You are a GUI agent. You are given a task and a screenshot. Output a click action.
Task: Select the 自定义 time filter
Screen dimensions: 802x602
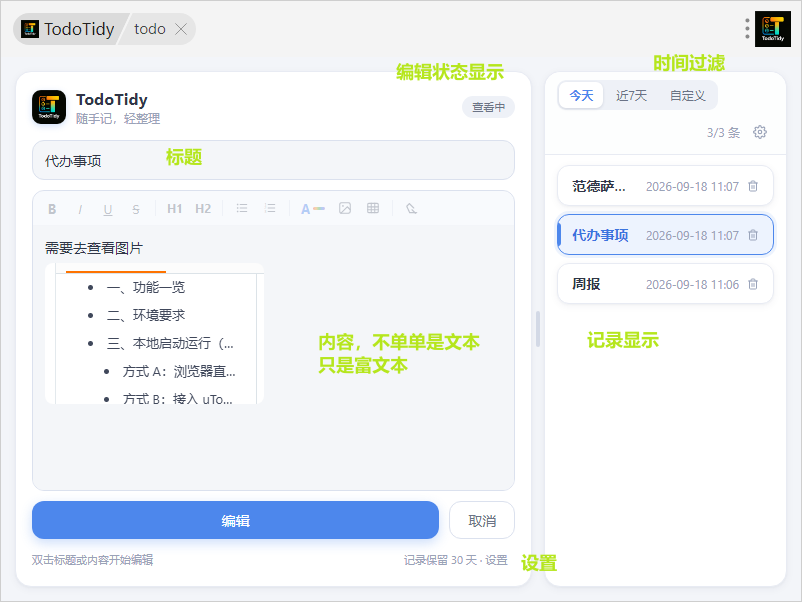(x=687, y=96)
